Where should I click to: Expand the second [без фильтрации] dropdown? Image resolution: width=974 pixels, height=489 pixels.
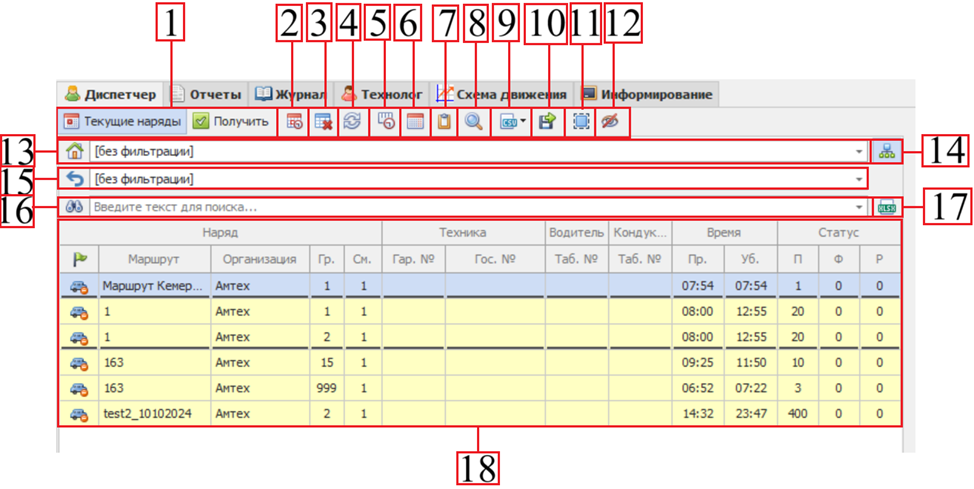(859, 179)
